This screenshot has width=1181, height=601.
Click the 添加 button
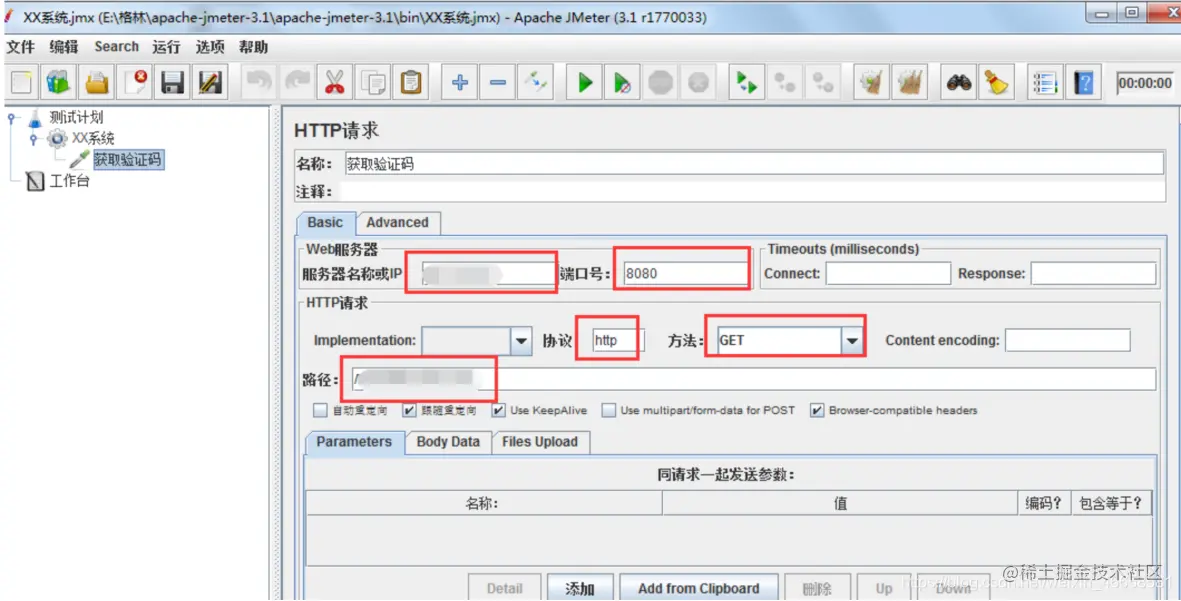coord(580,588)
